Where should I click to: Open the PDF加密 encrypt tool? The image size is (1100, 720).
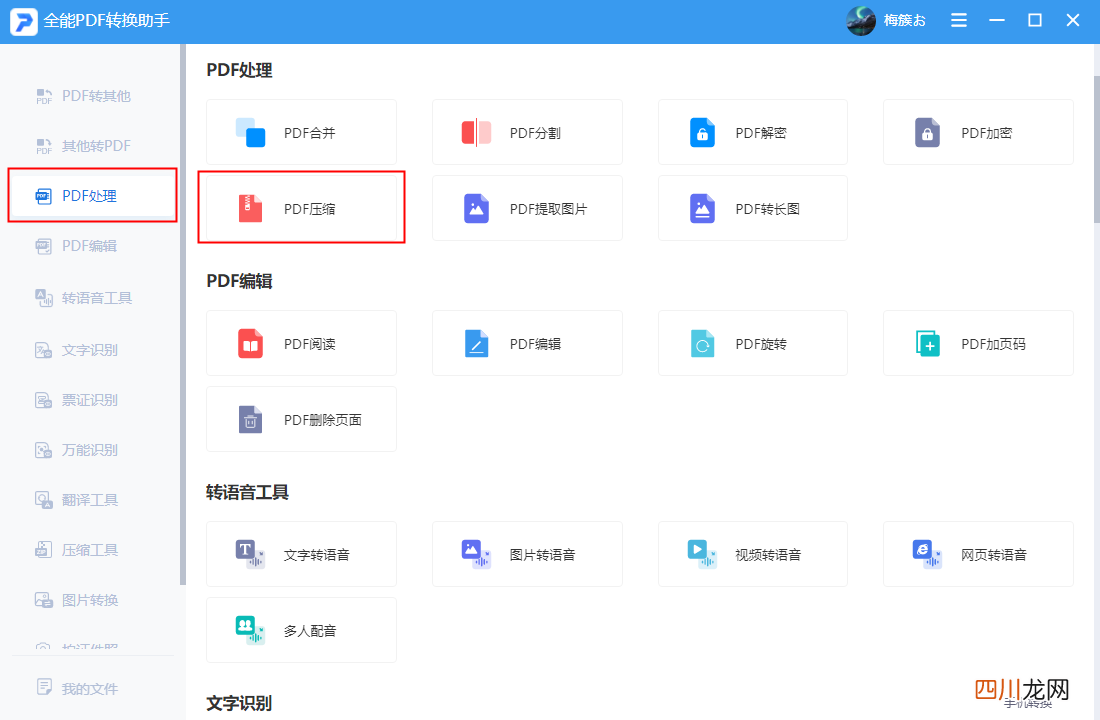coord(978,132)
